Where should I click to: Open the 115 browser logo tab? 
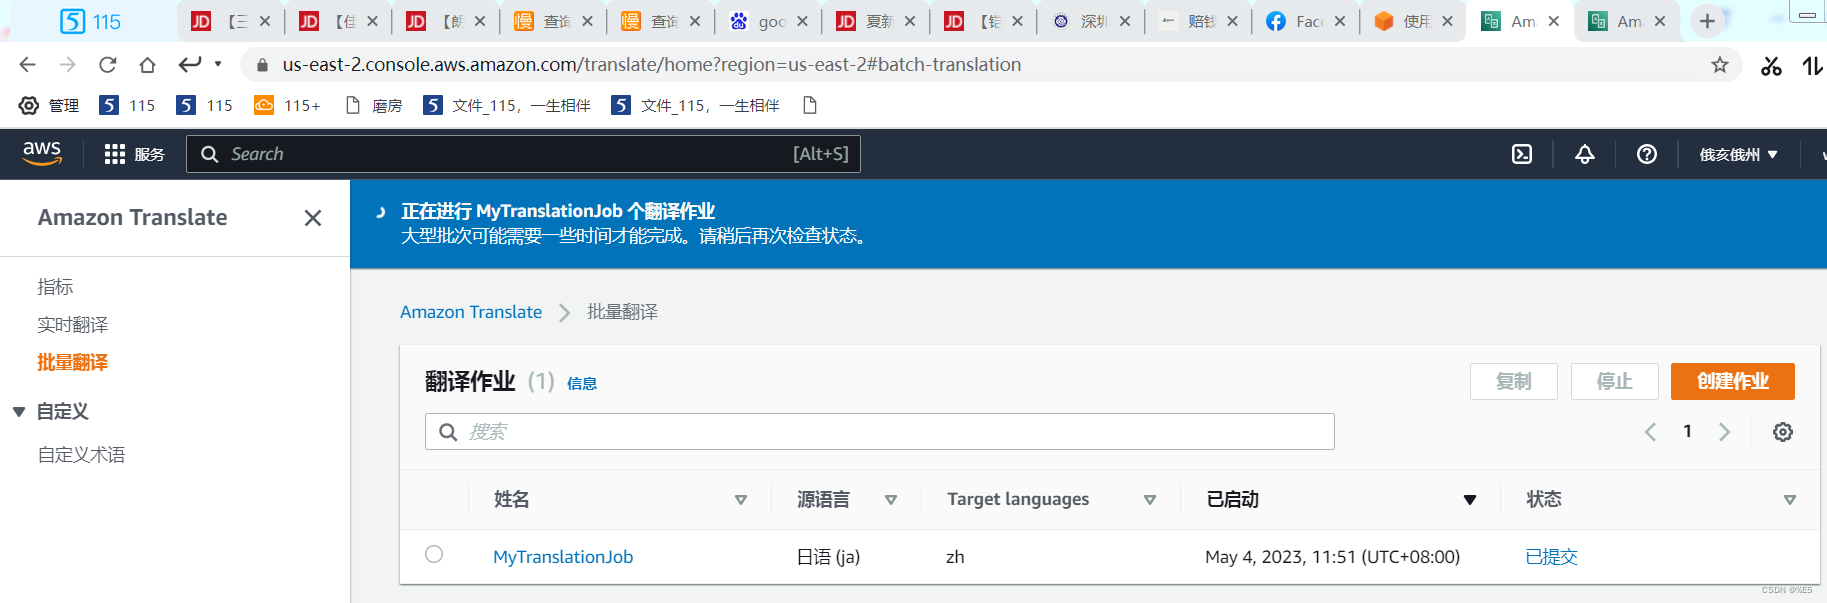pos(90,21)
